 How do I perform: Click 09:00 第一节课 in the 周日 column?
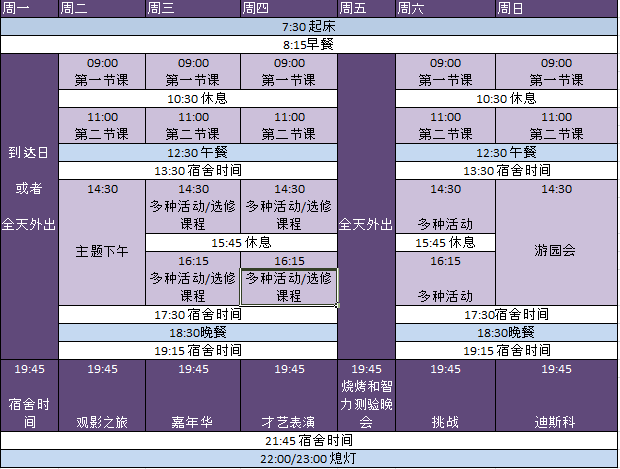pos(556,72)
